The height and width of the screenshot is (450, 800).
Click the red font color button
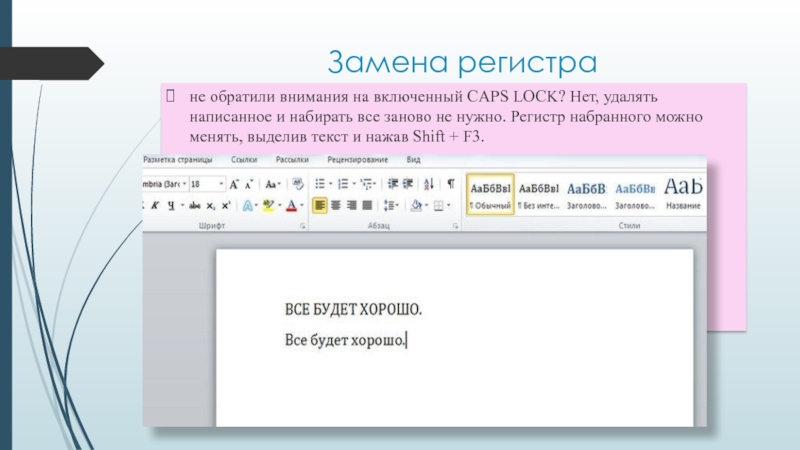(292, 205)
